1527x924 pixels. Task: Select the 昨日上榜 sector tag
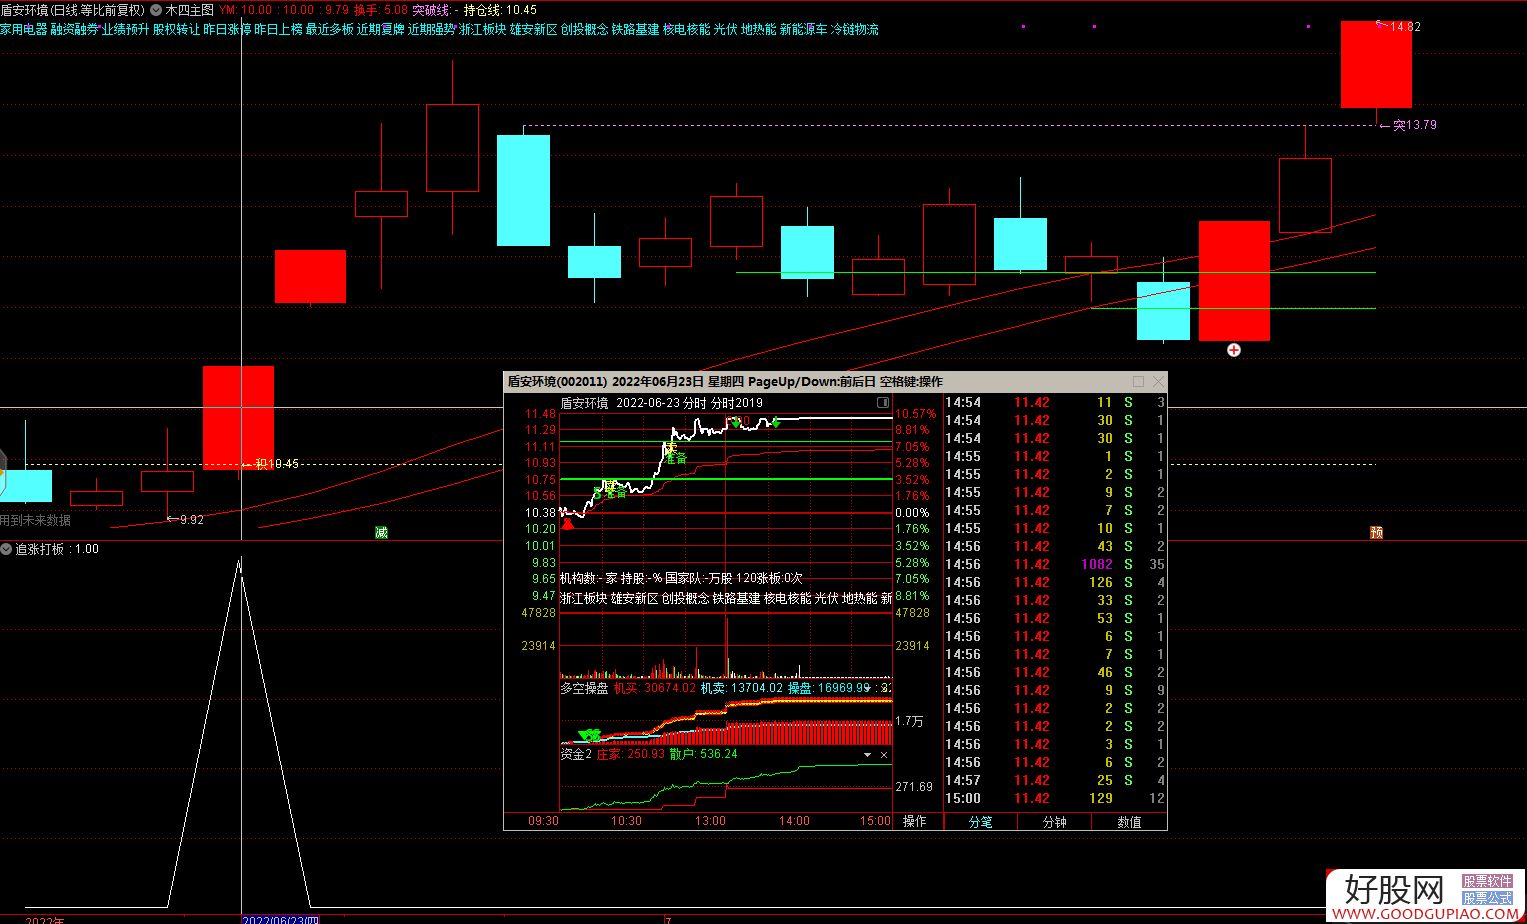click(x=279, y=30)
